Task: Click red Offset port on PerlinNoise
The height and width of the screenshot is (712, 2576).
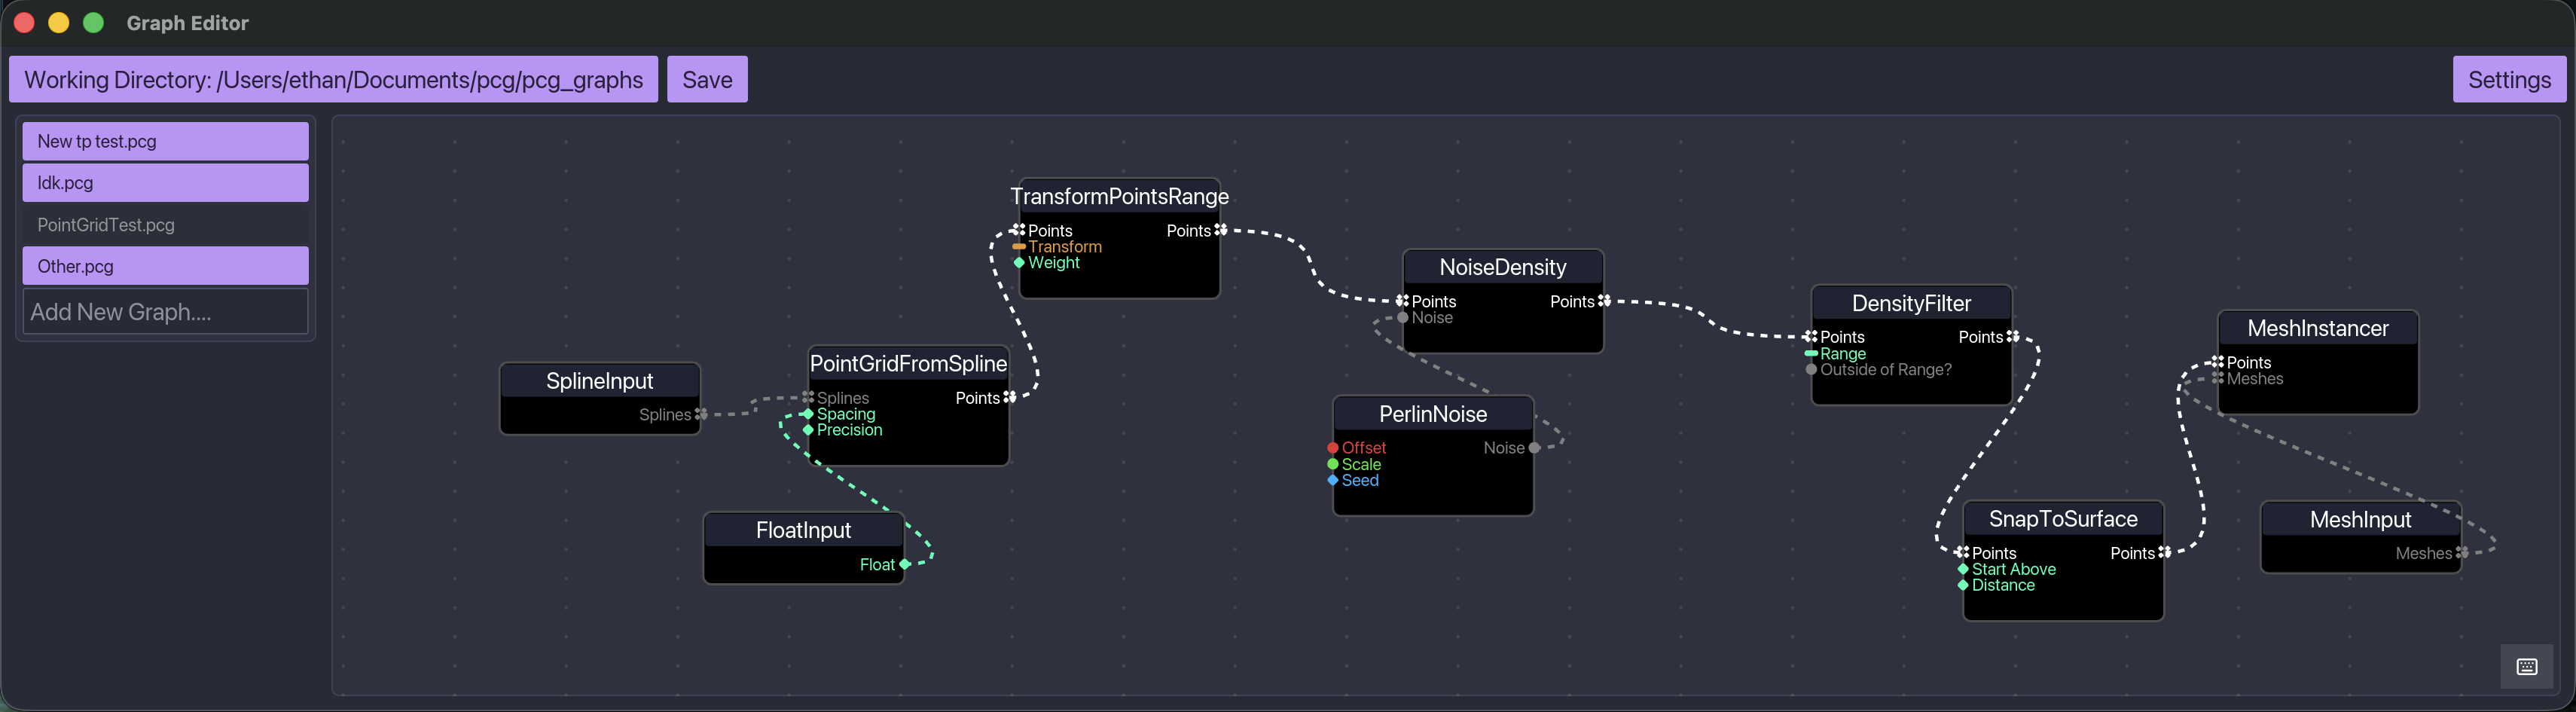Action: tap(1333, 448)
